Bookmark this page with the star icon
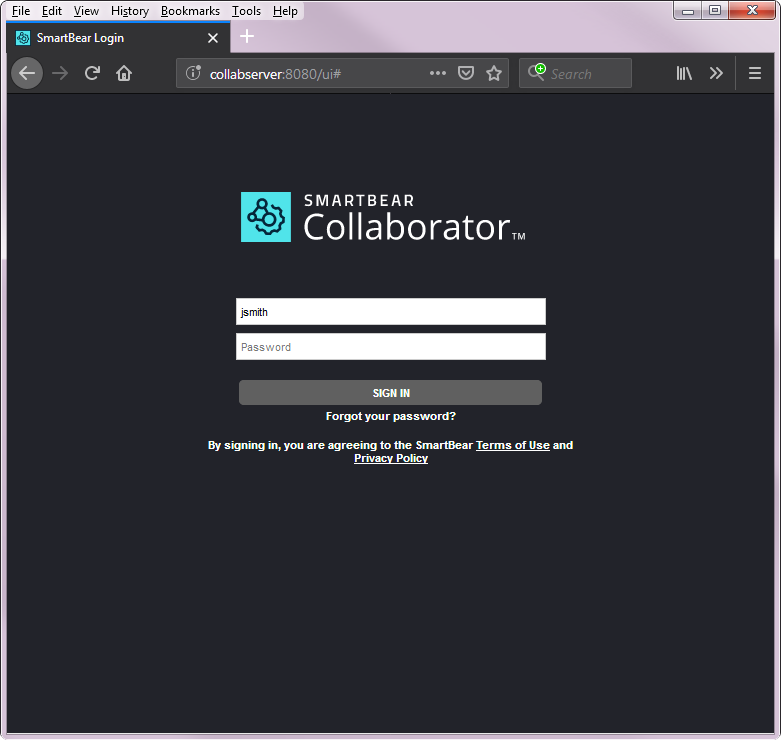 (x=494, y=73)
